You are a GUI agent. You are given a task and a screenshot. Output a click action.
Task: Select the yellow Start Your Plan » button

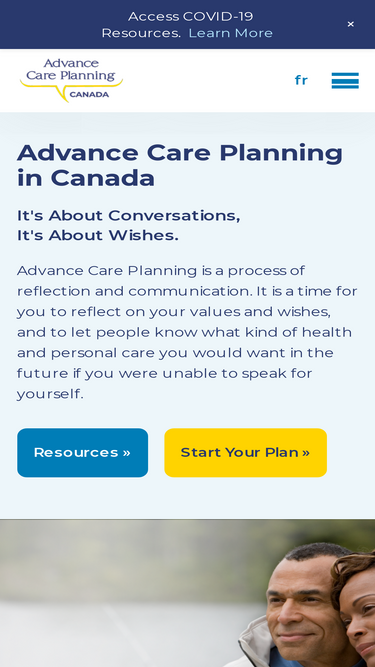245,453
